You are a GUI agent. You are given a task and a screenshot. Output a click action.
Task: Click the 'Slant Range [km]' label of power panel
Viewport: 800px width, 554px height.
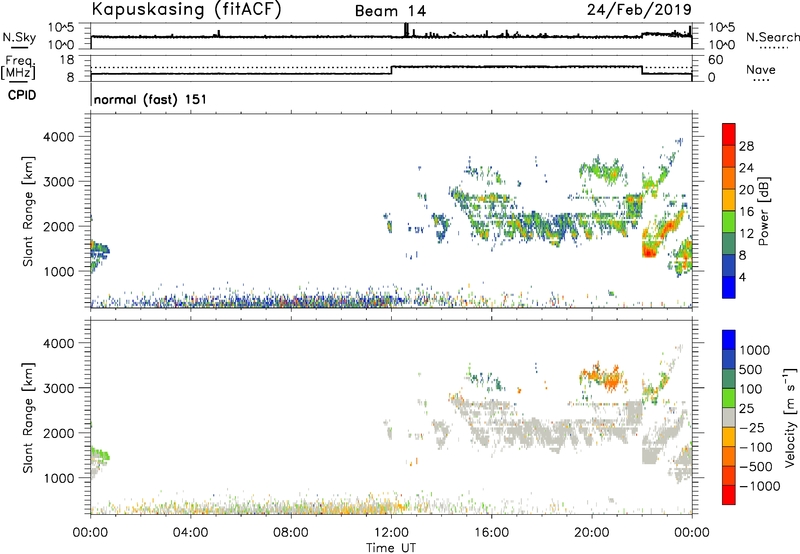click(28, 211)
